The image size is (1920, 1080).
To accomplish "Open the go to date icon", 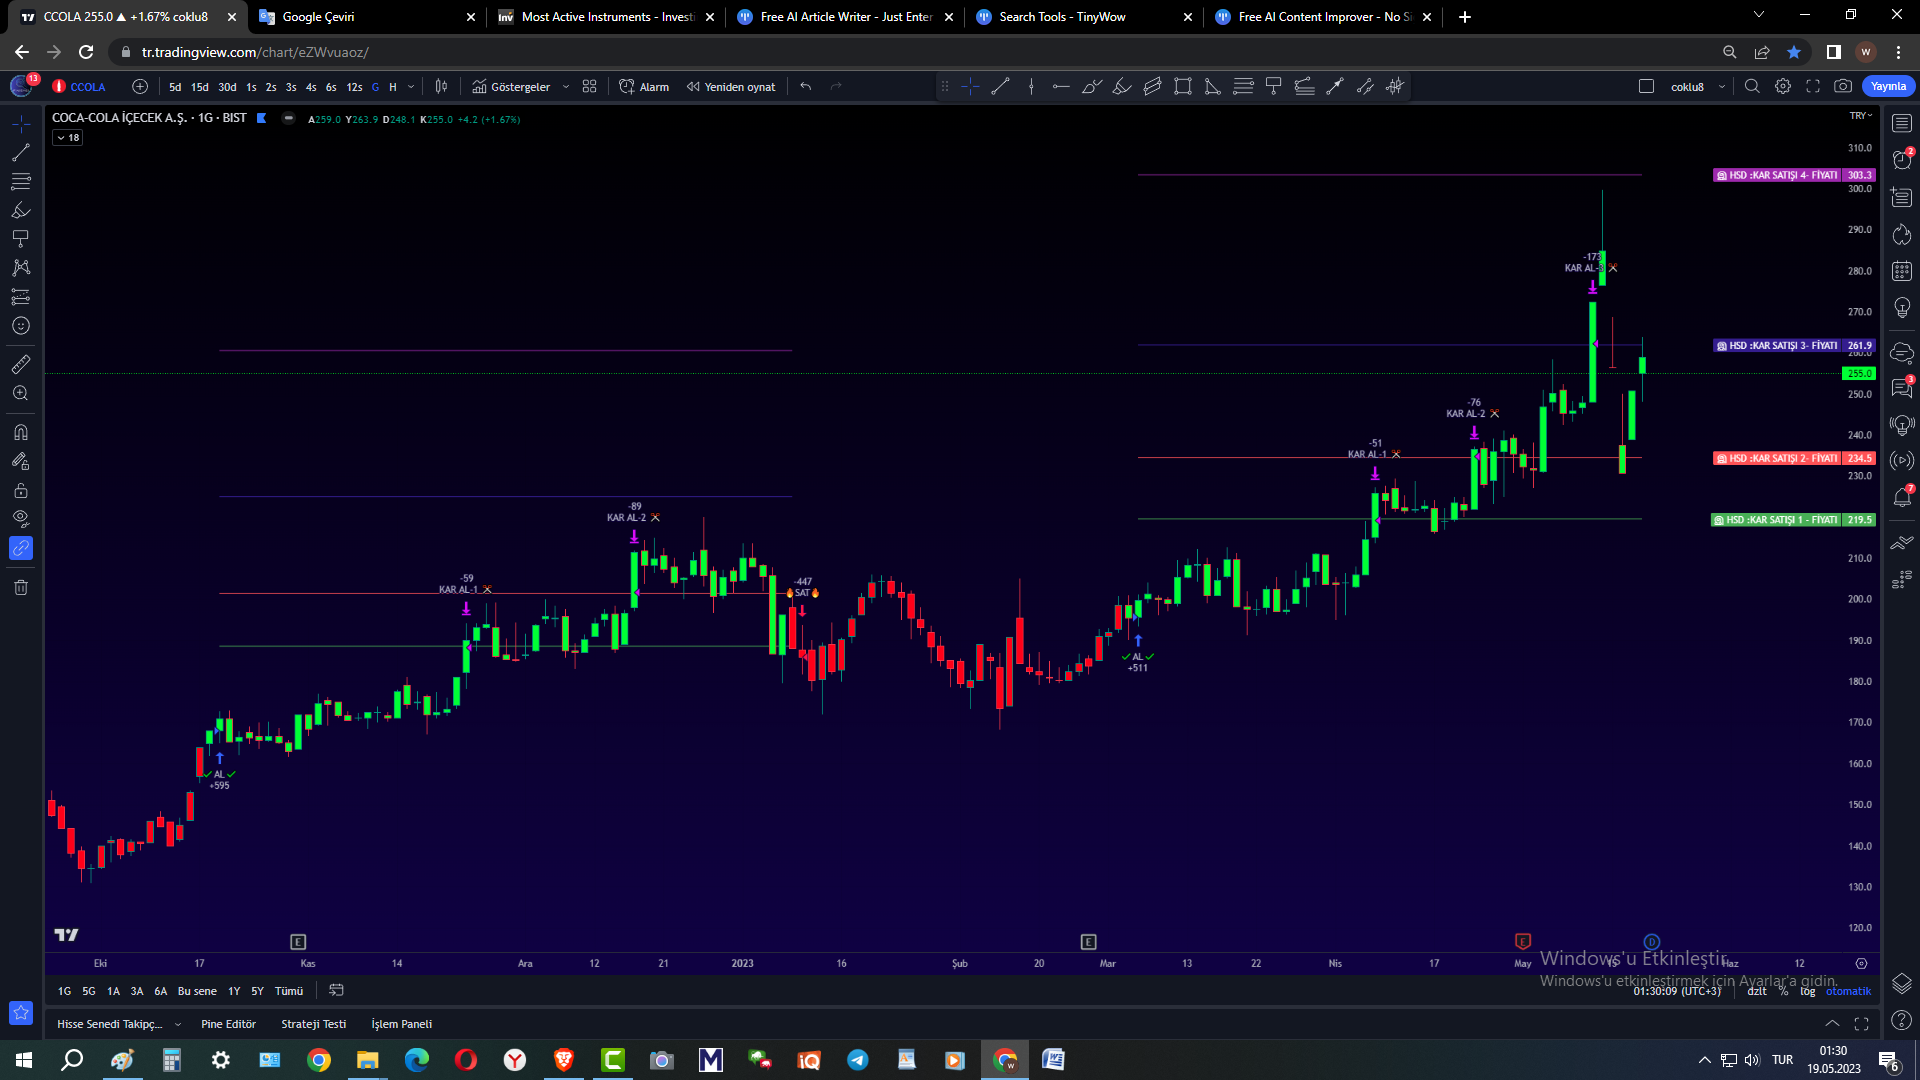I will [x=337, y=990].
